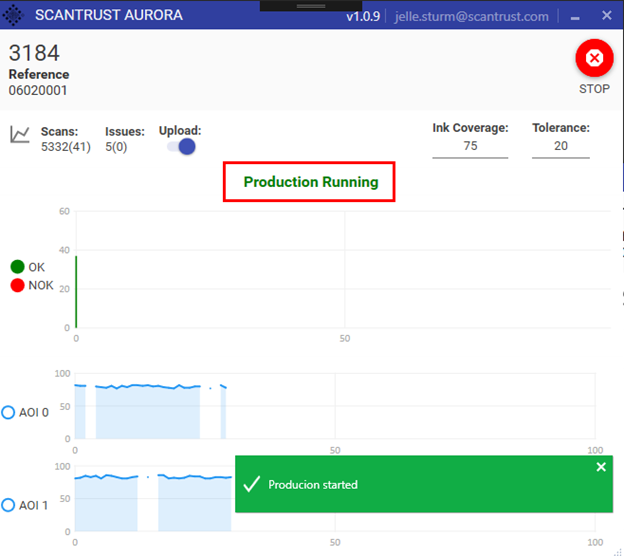Screen dimensions: 625x556
Task: Click the Issues count 5(0)
Action: click(x=116, y=147)
